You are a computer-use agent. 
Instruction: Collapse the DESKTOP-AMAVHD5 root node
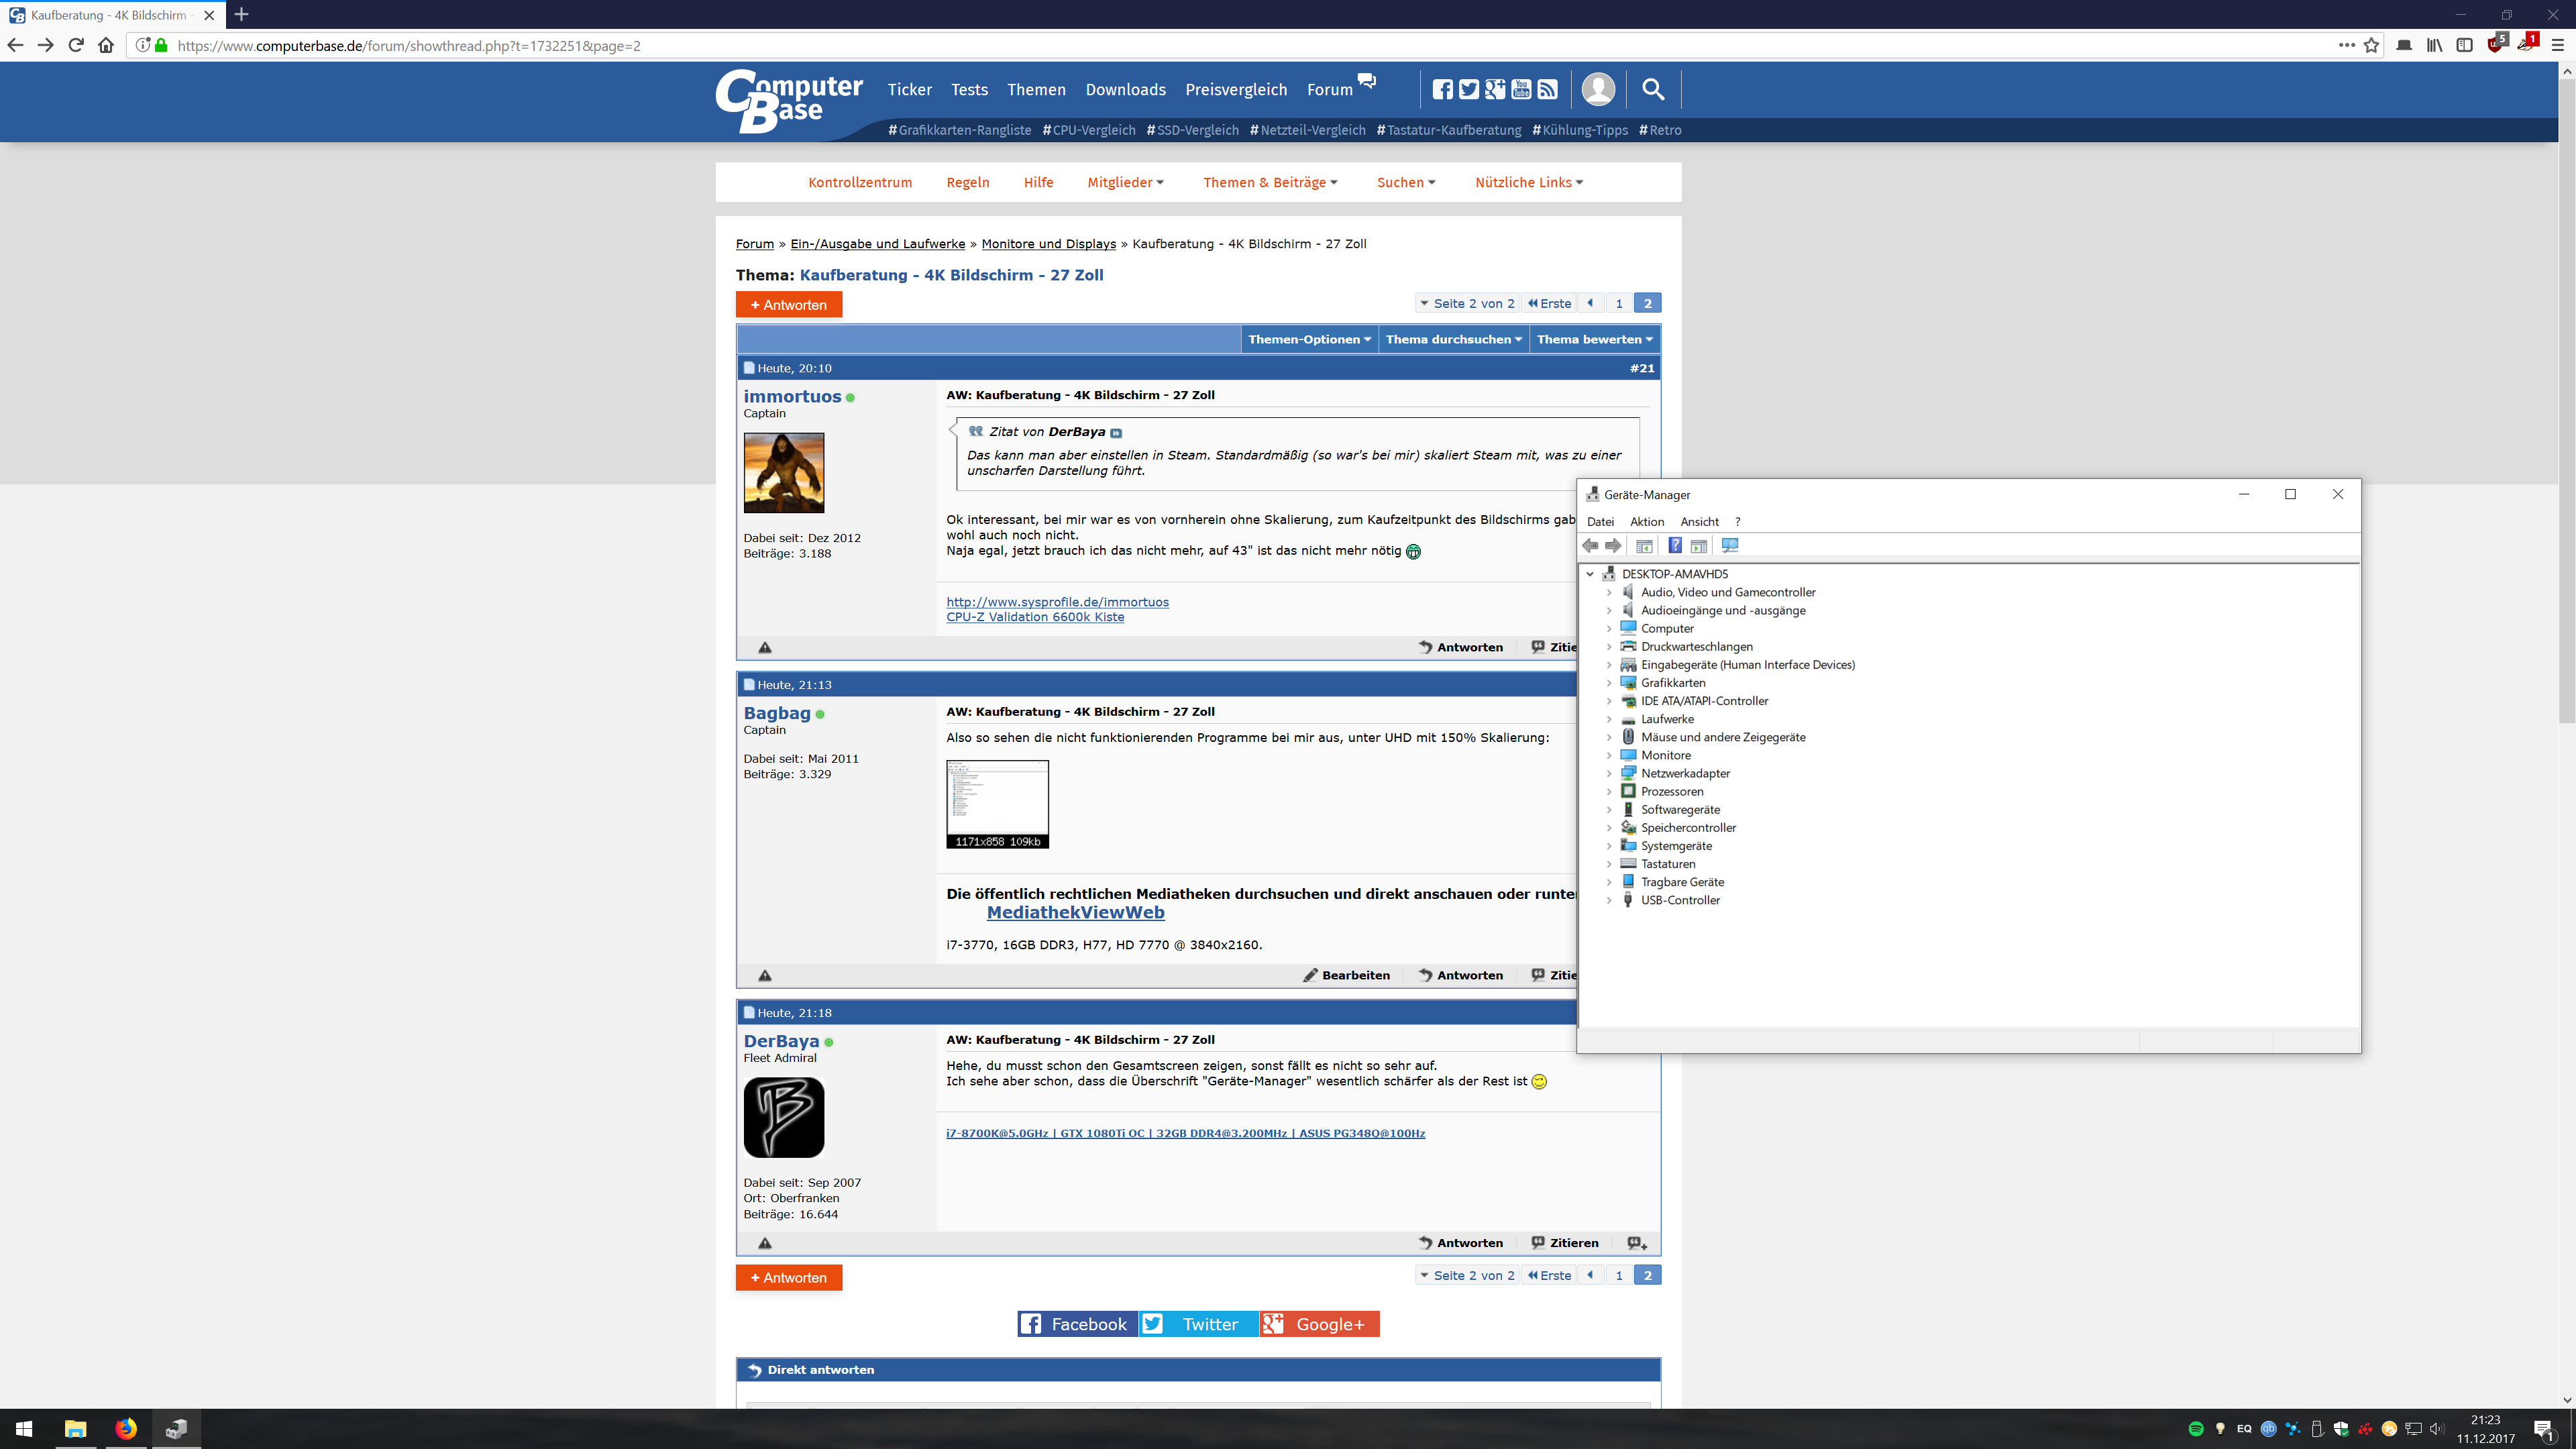[1590, 574]
